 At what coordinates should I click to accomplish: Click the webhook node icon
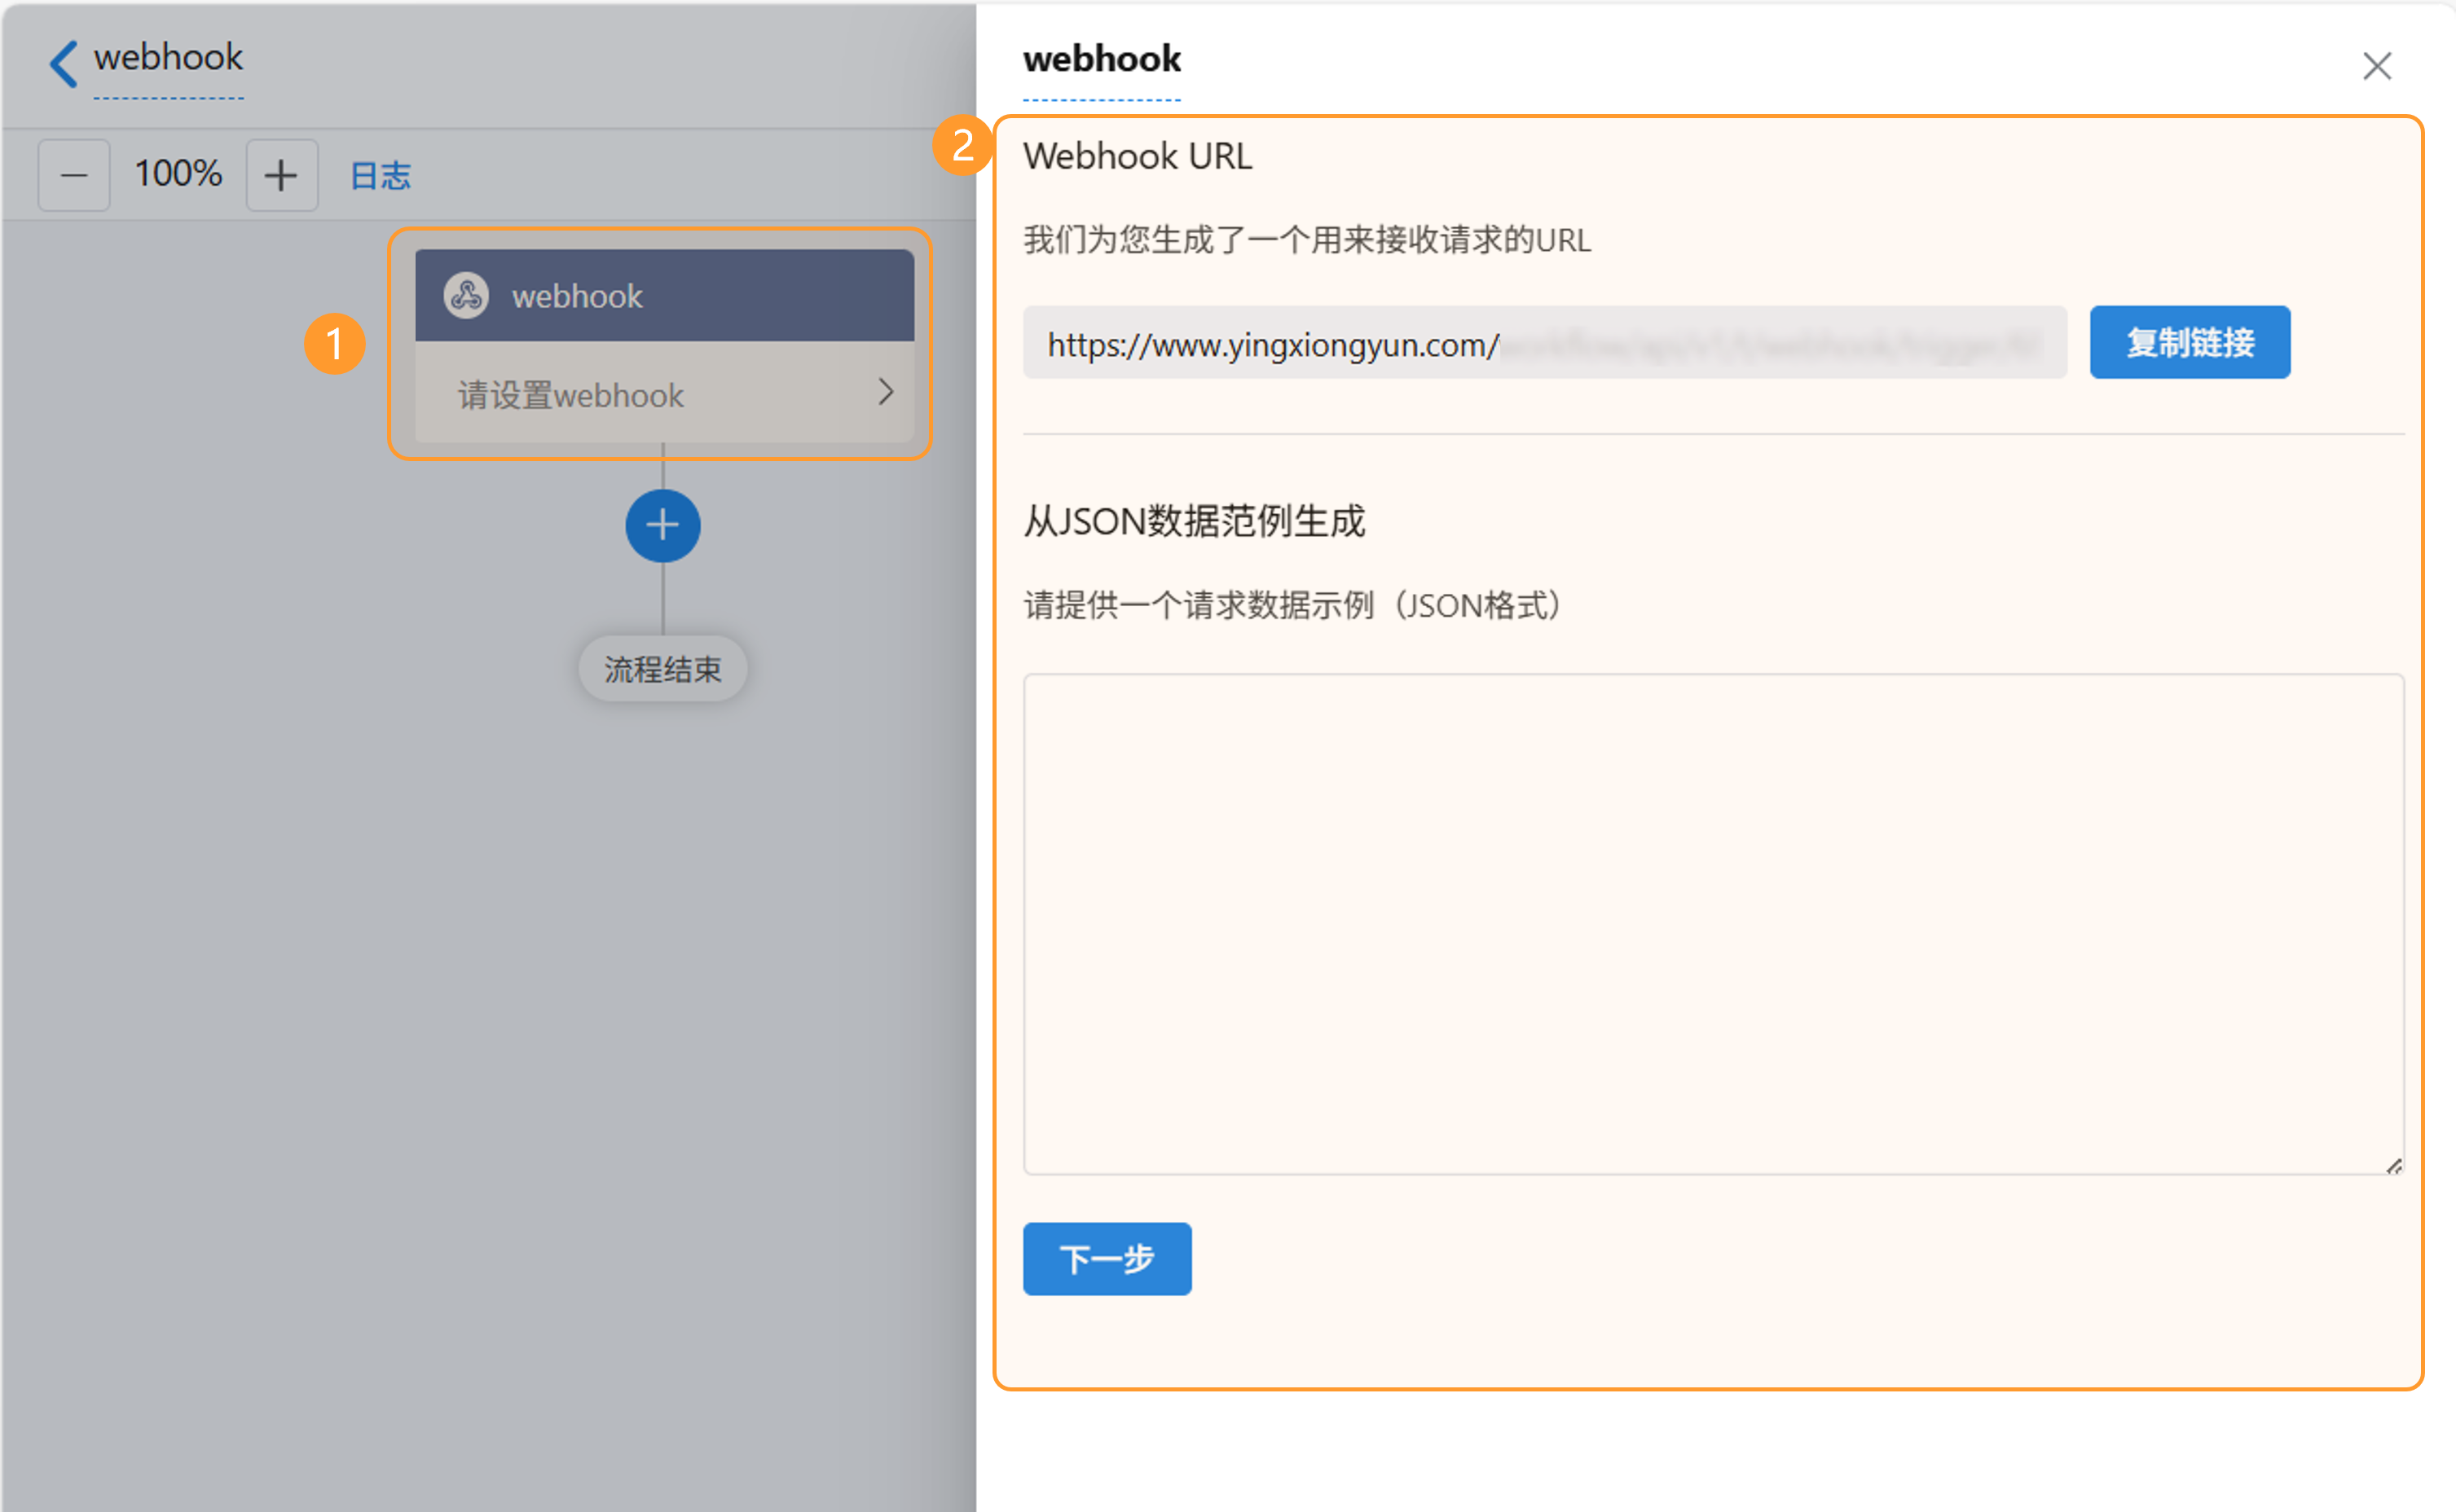click(466, 296)
